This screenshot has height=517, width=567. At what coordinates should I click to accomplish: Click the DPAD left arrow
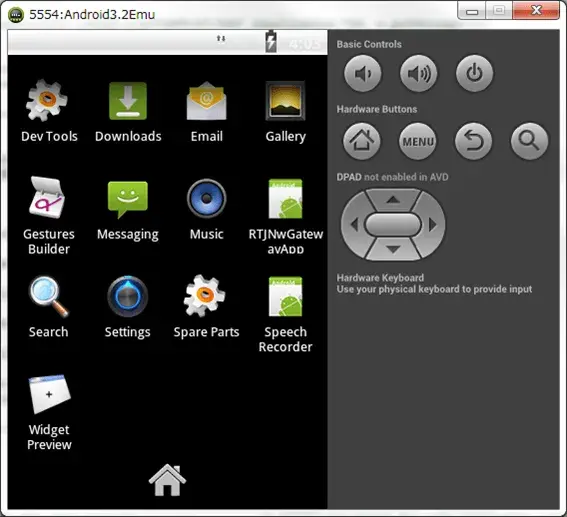[354, 225]
